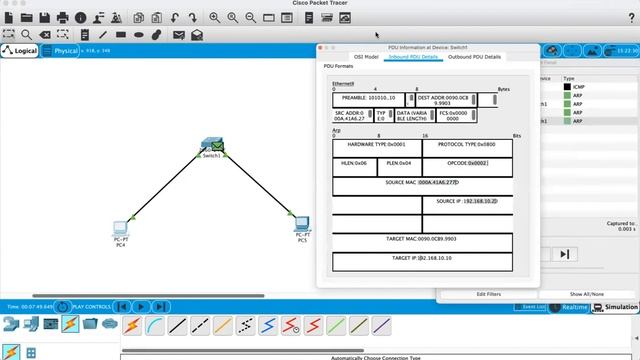Click the workspace horizontal scrollbar
Image resolution: width=640 pixels, height=360 pixels.
(148, 296)
